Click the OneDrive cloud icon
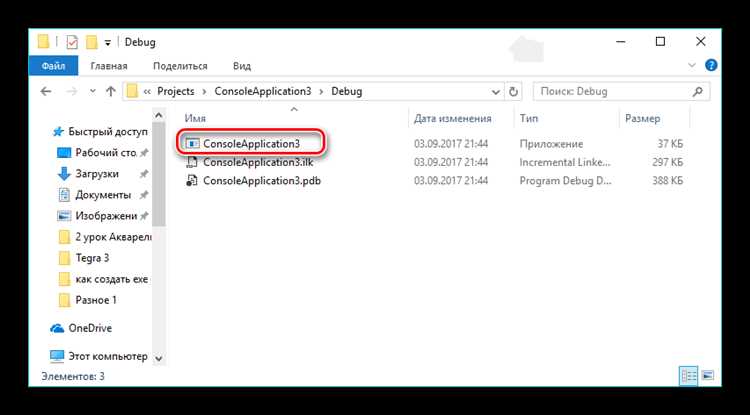 57,328
